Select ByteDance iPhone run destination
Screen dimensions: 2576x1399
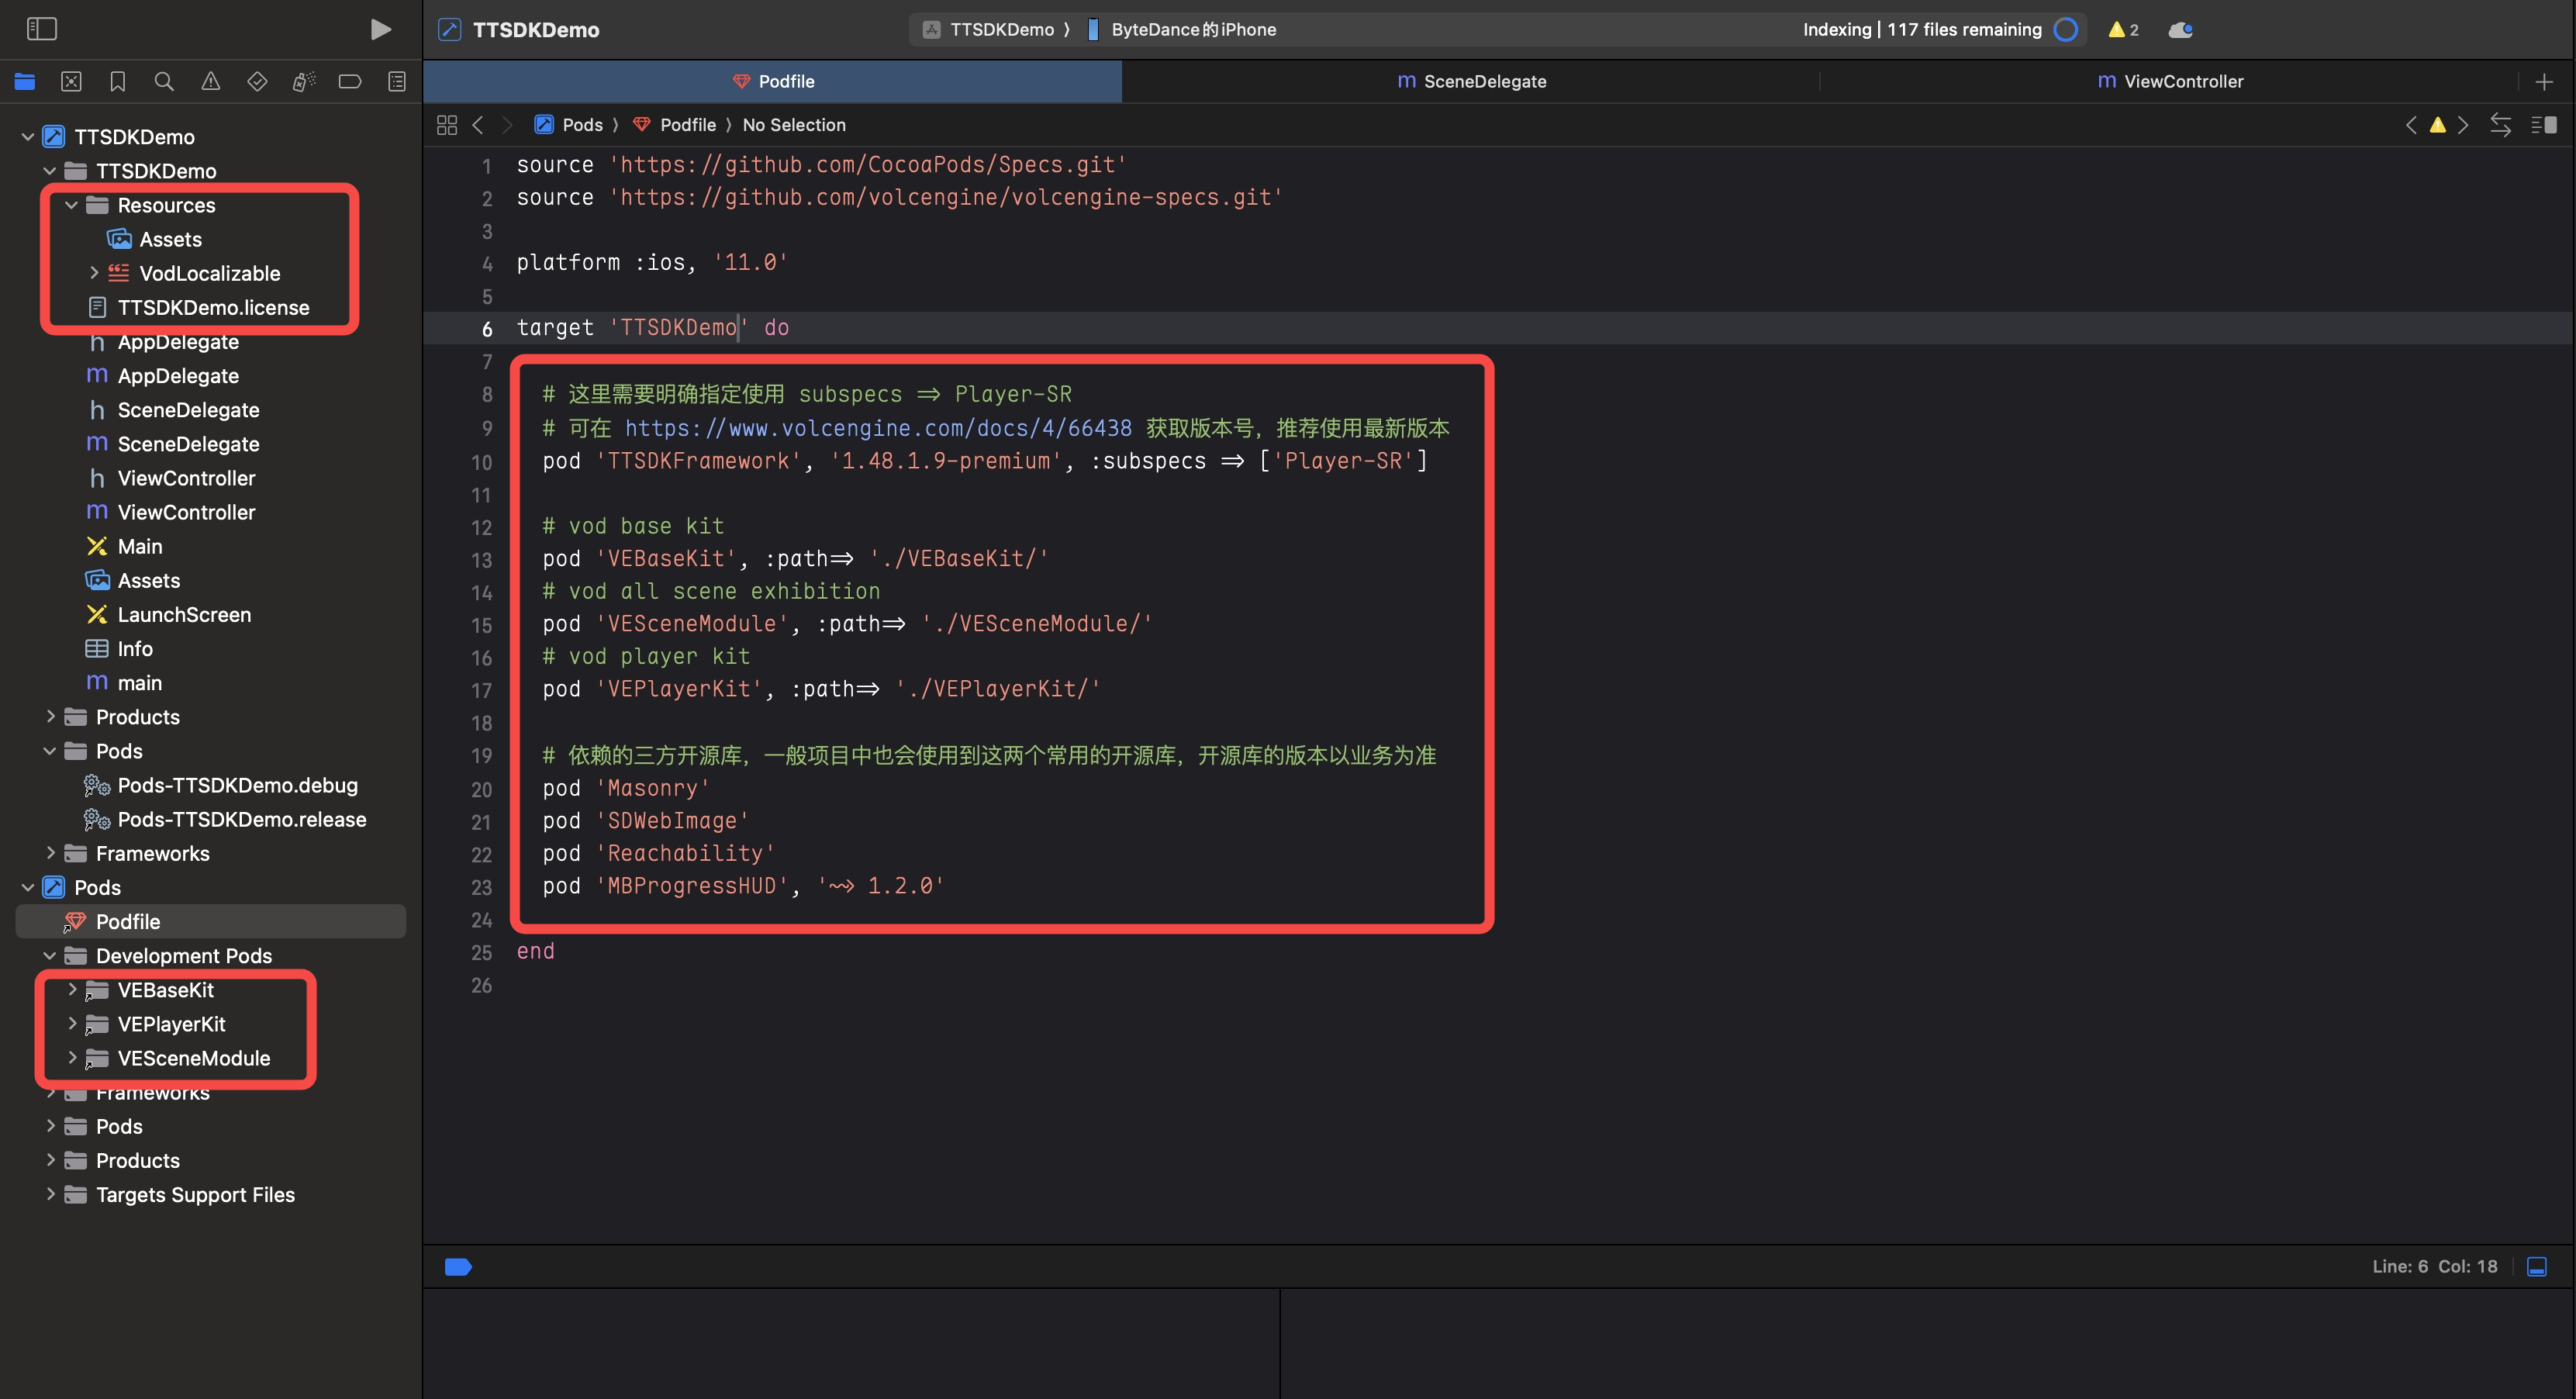(1192, 29)
